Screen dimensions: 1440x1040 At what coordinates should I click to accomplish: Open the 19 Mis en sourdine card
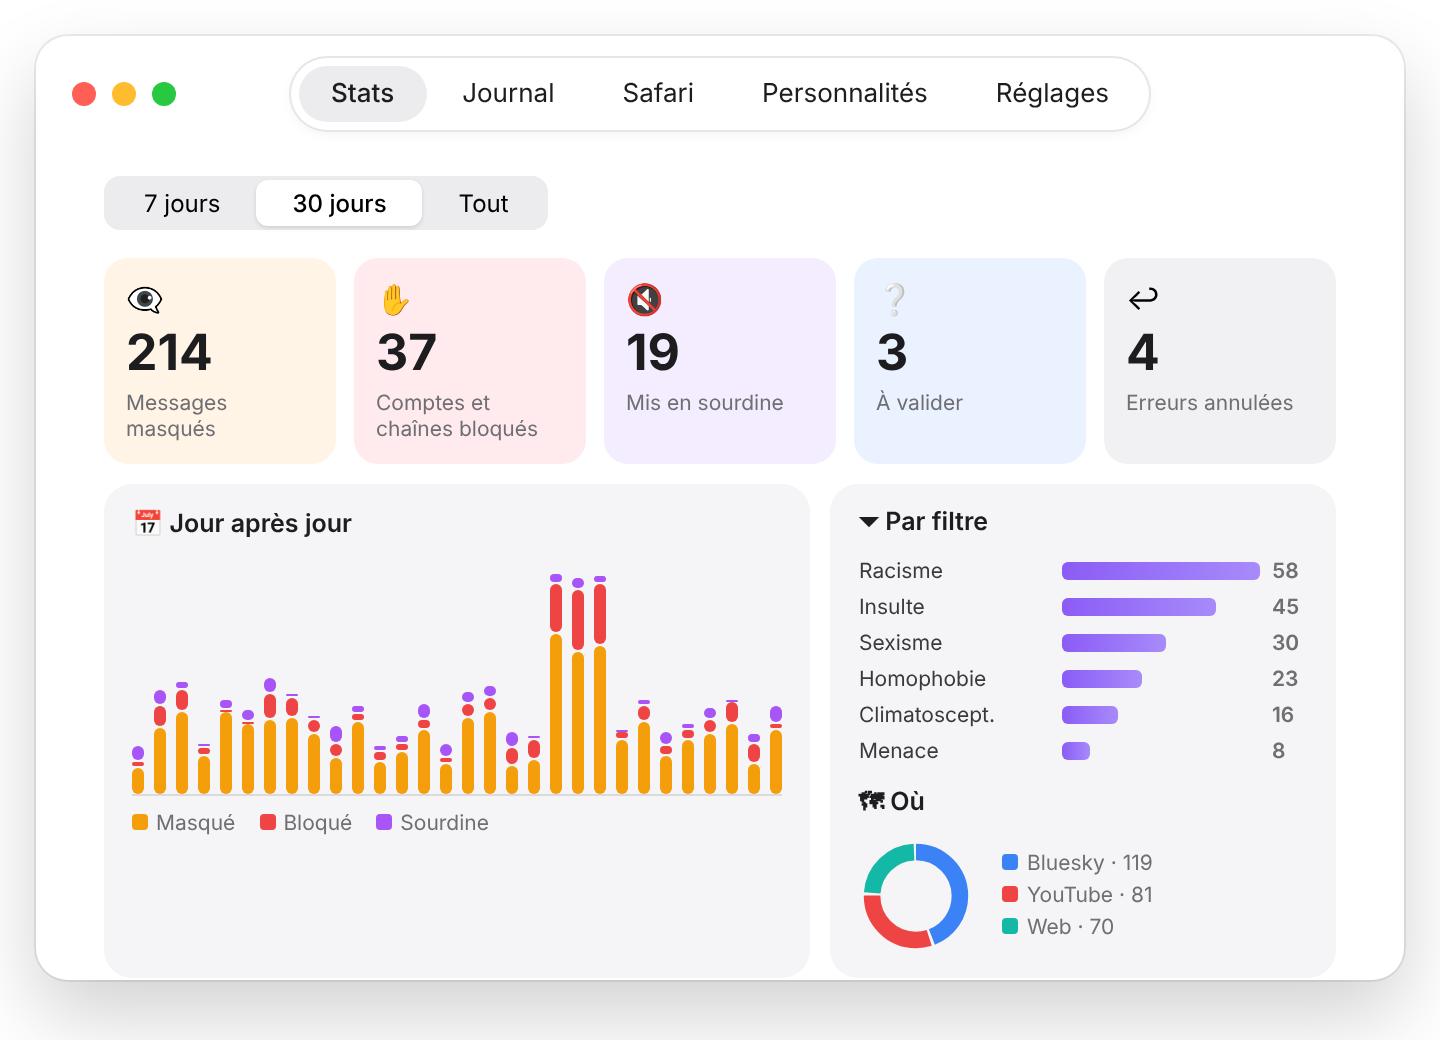(720, 361)
